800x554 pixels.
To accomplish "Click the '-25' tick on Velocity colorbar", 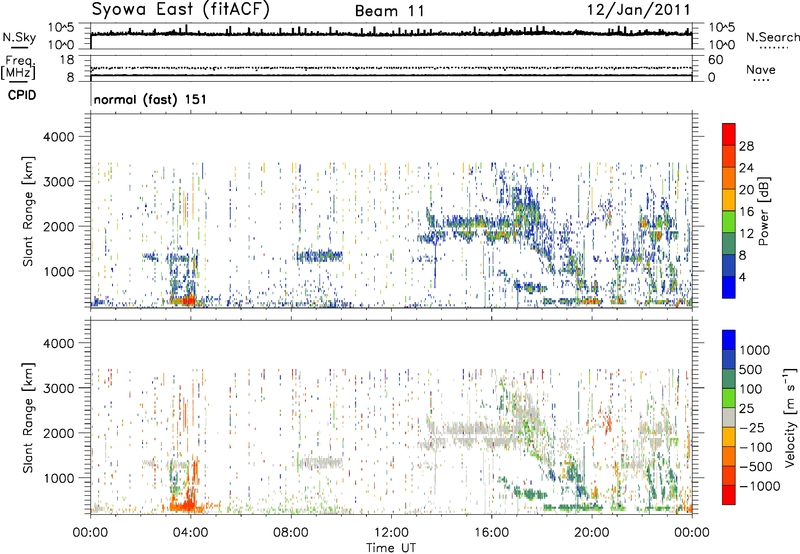I will click(754, 428).
